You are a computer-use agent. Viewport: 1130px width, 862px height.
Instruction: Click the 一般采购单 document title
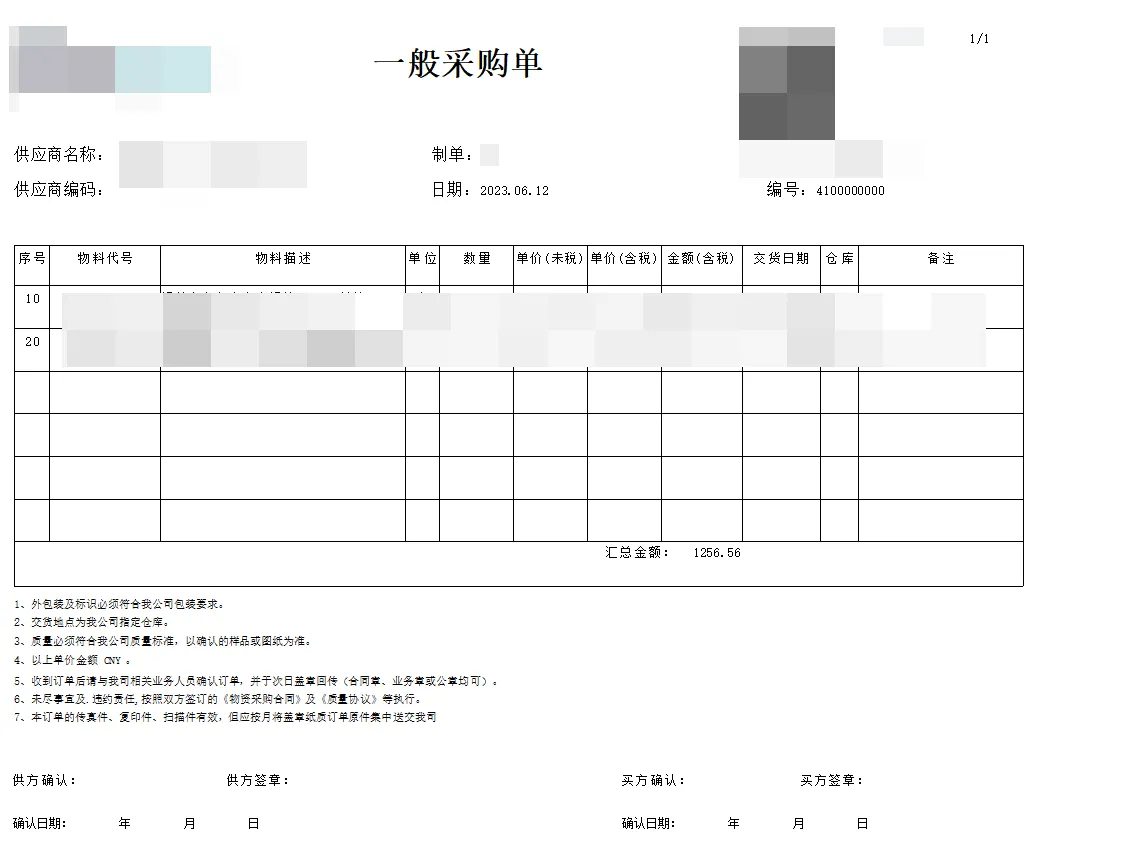coord(457,64)
